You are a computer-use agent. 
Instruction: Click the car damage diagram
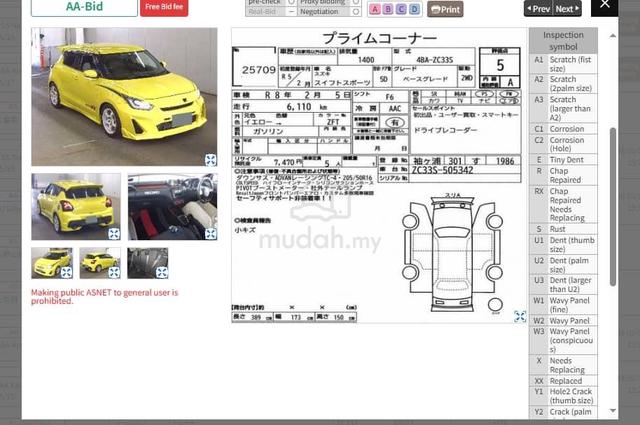coord(452,253)
